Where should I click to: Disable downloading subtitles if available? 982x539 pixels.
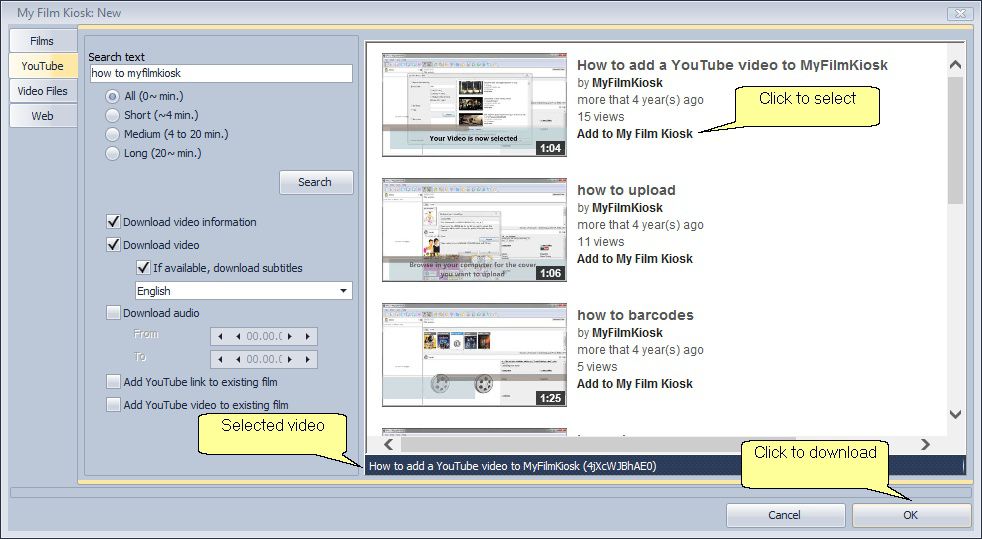143,268
